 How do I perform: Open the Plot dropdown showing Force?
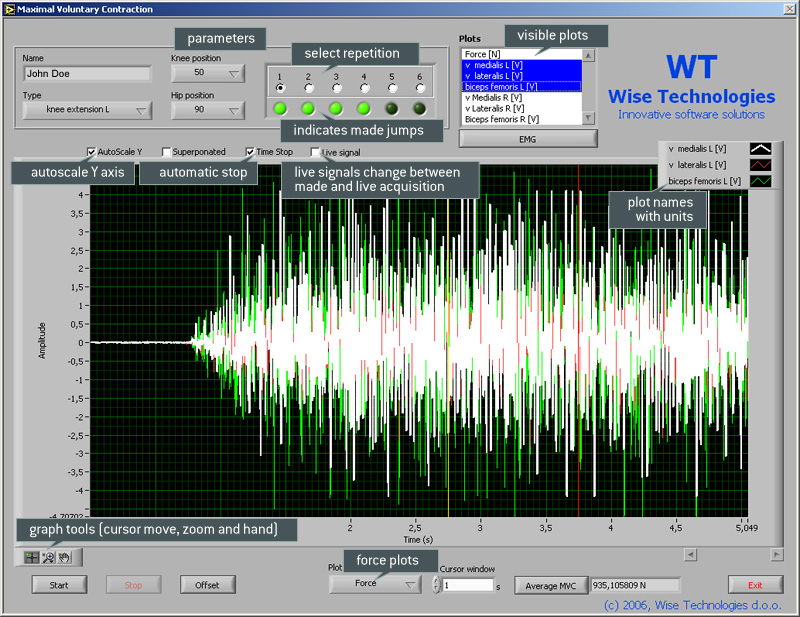pyautogui.click(x=375, y=584)
